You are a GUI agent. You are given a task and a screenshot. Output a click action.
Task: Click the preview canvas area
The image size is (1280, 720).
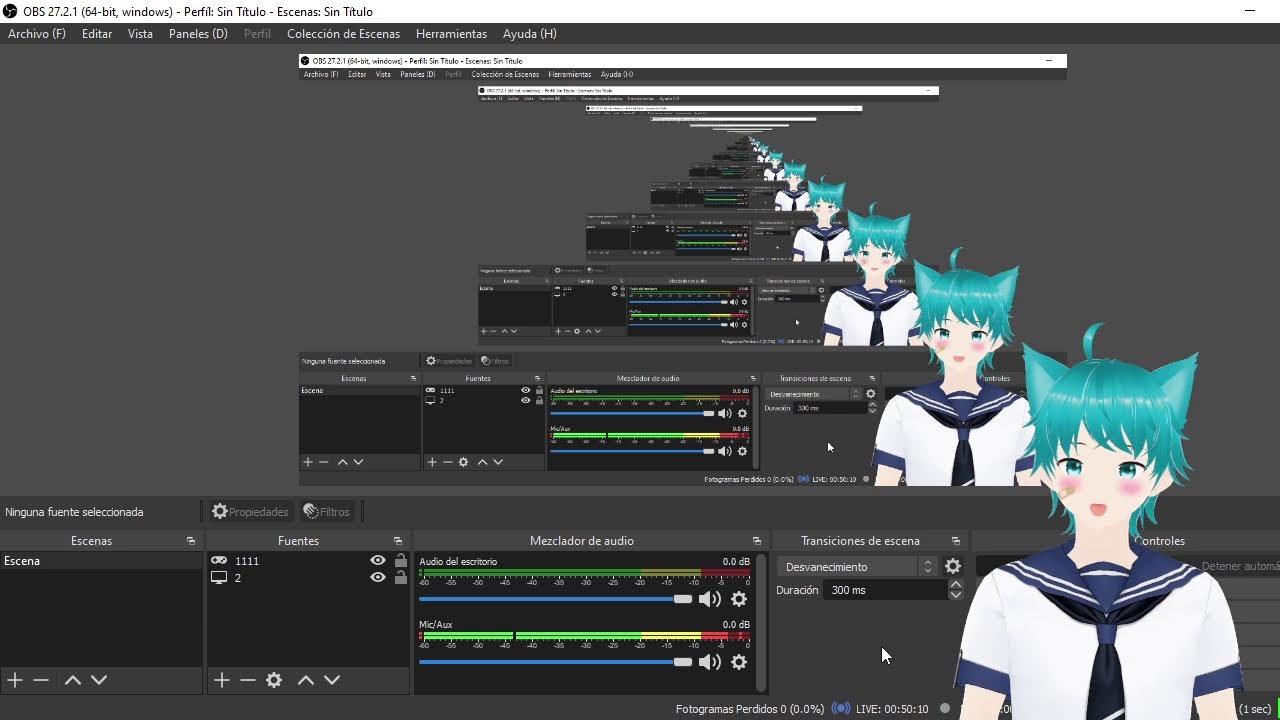pos(683,270)
